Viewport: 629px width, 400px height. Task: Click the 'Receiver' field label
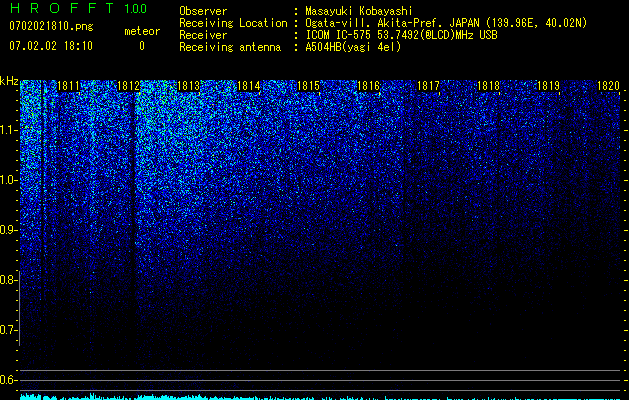pos(203,35)
